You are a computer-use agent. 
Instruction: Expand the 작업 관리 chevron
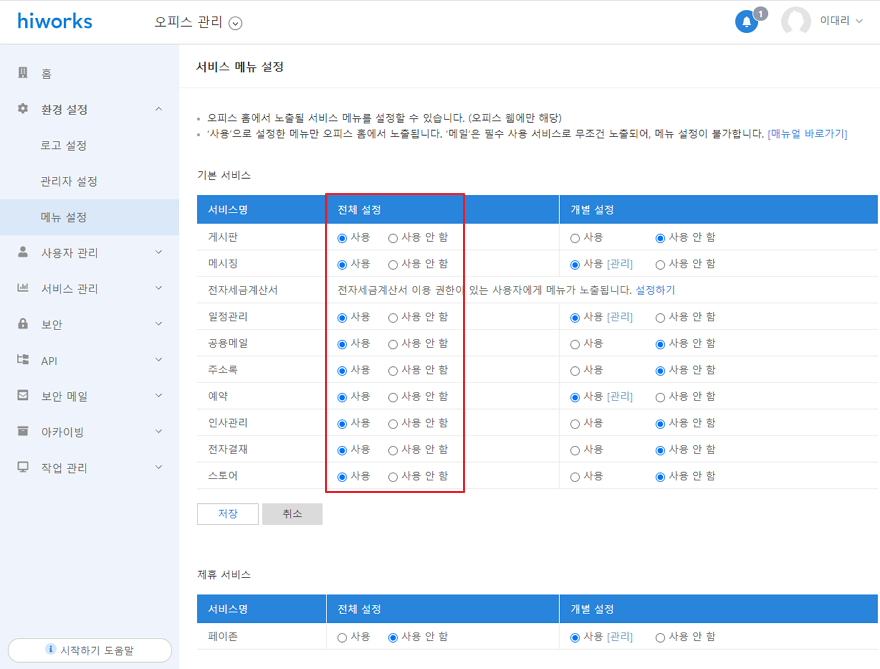pos(159,467)
